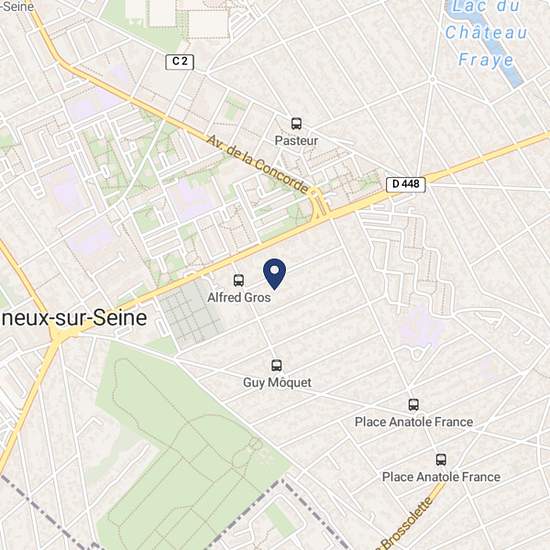Click the upper Place Anatole France bus icon
550x550 pixels.
(414, 405)
